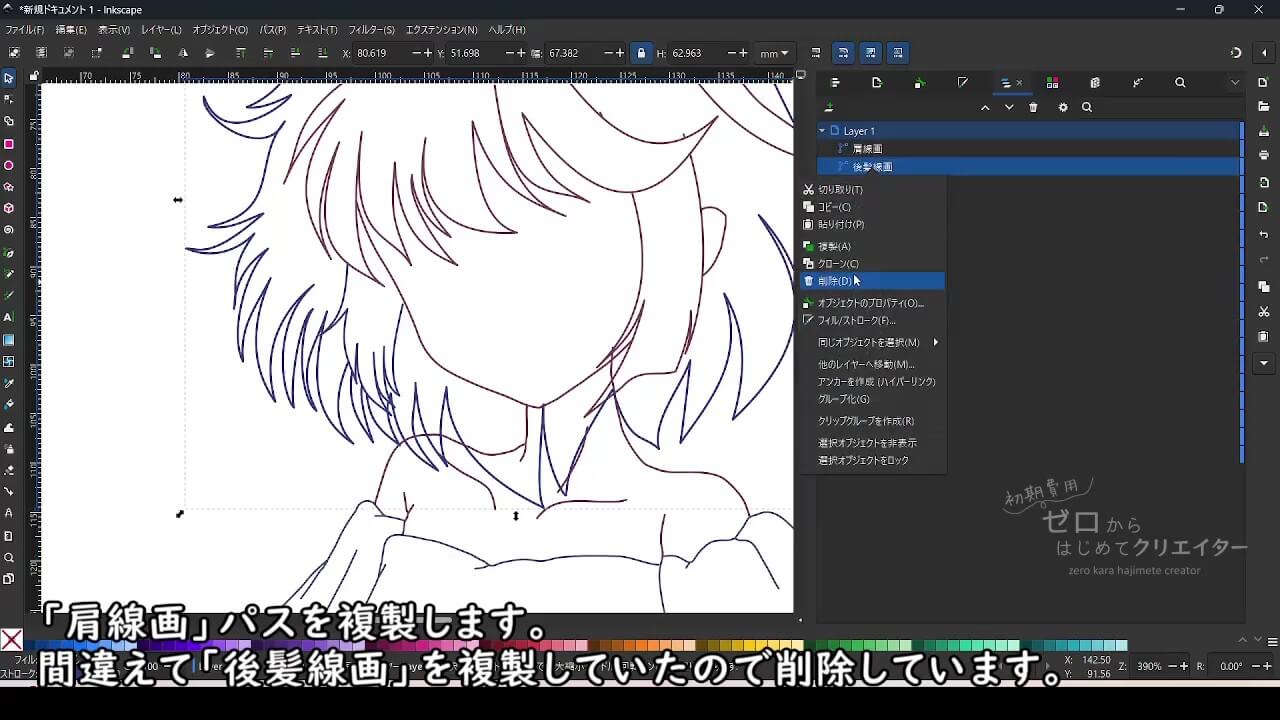This screenshot has width=1280, height=720.
Task: Select the Rectangle tool
Action: (9, 143)
